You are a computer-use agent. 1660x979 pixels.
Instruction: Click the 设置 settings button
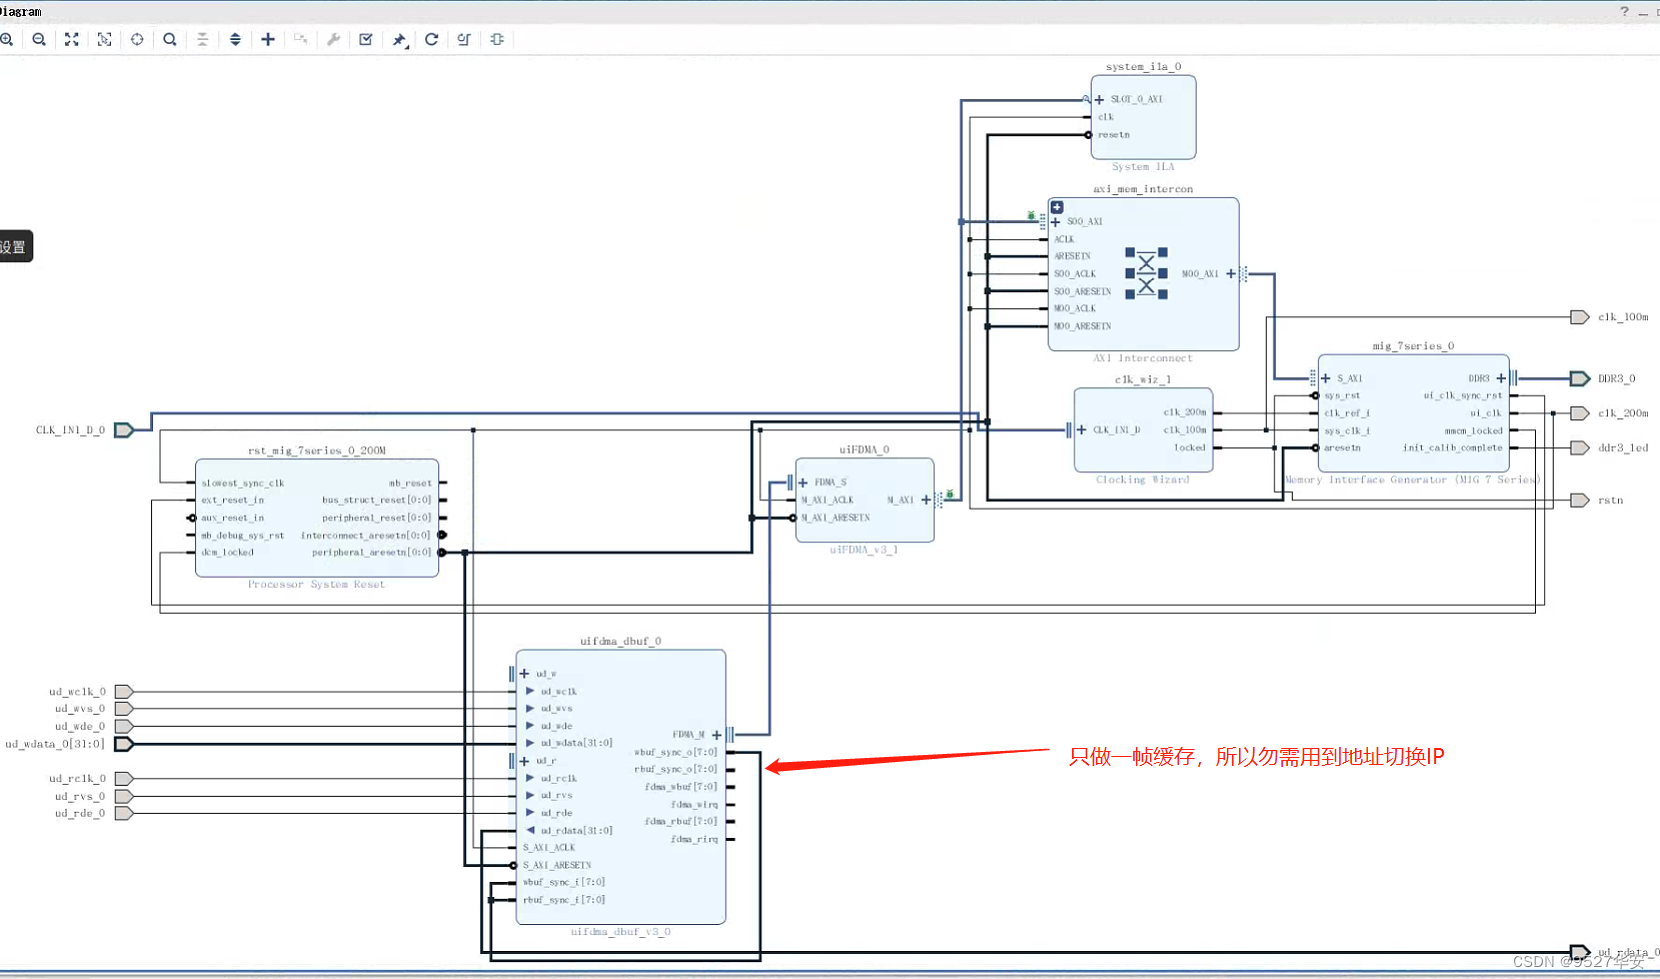pos(16,247)
